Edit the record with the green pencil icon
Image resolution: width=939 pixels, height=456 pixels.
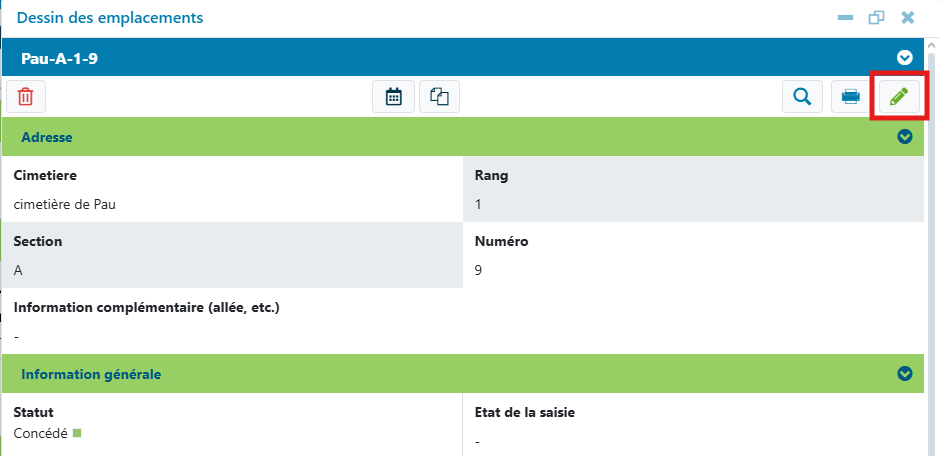tap(899, 96)
